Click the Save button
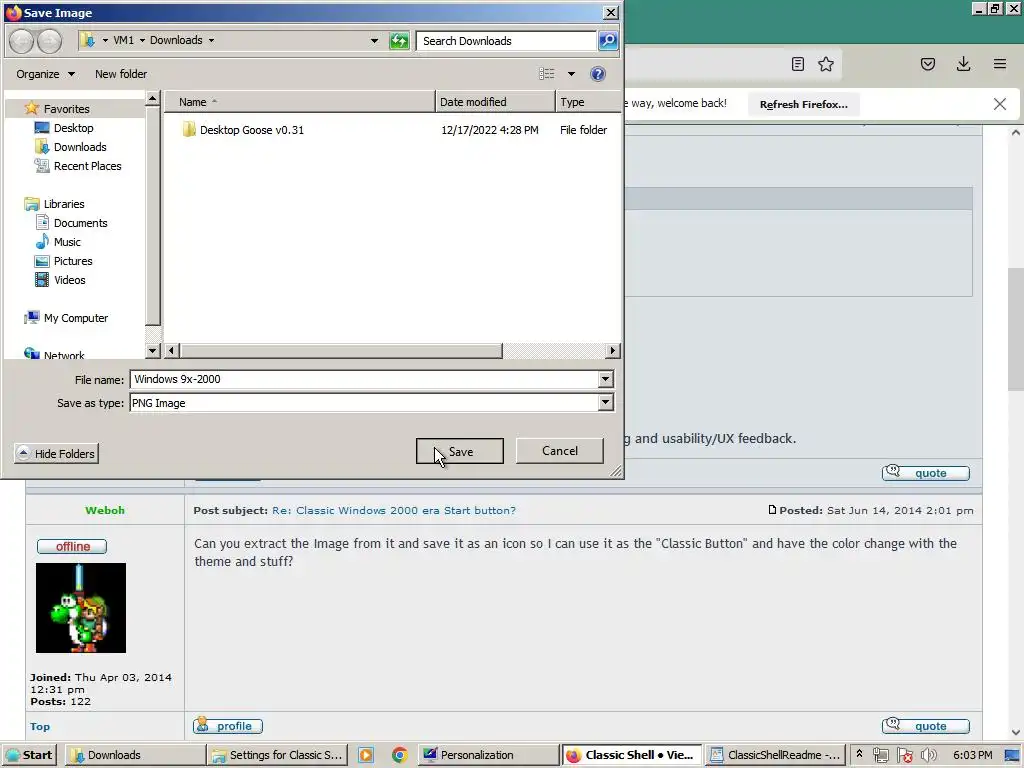The width and height of the screenshot is (1024, 768). pyautogui.click(x=460, y=451)
